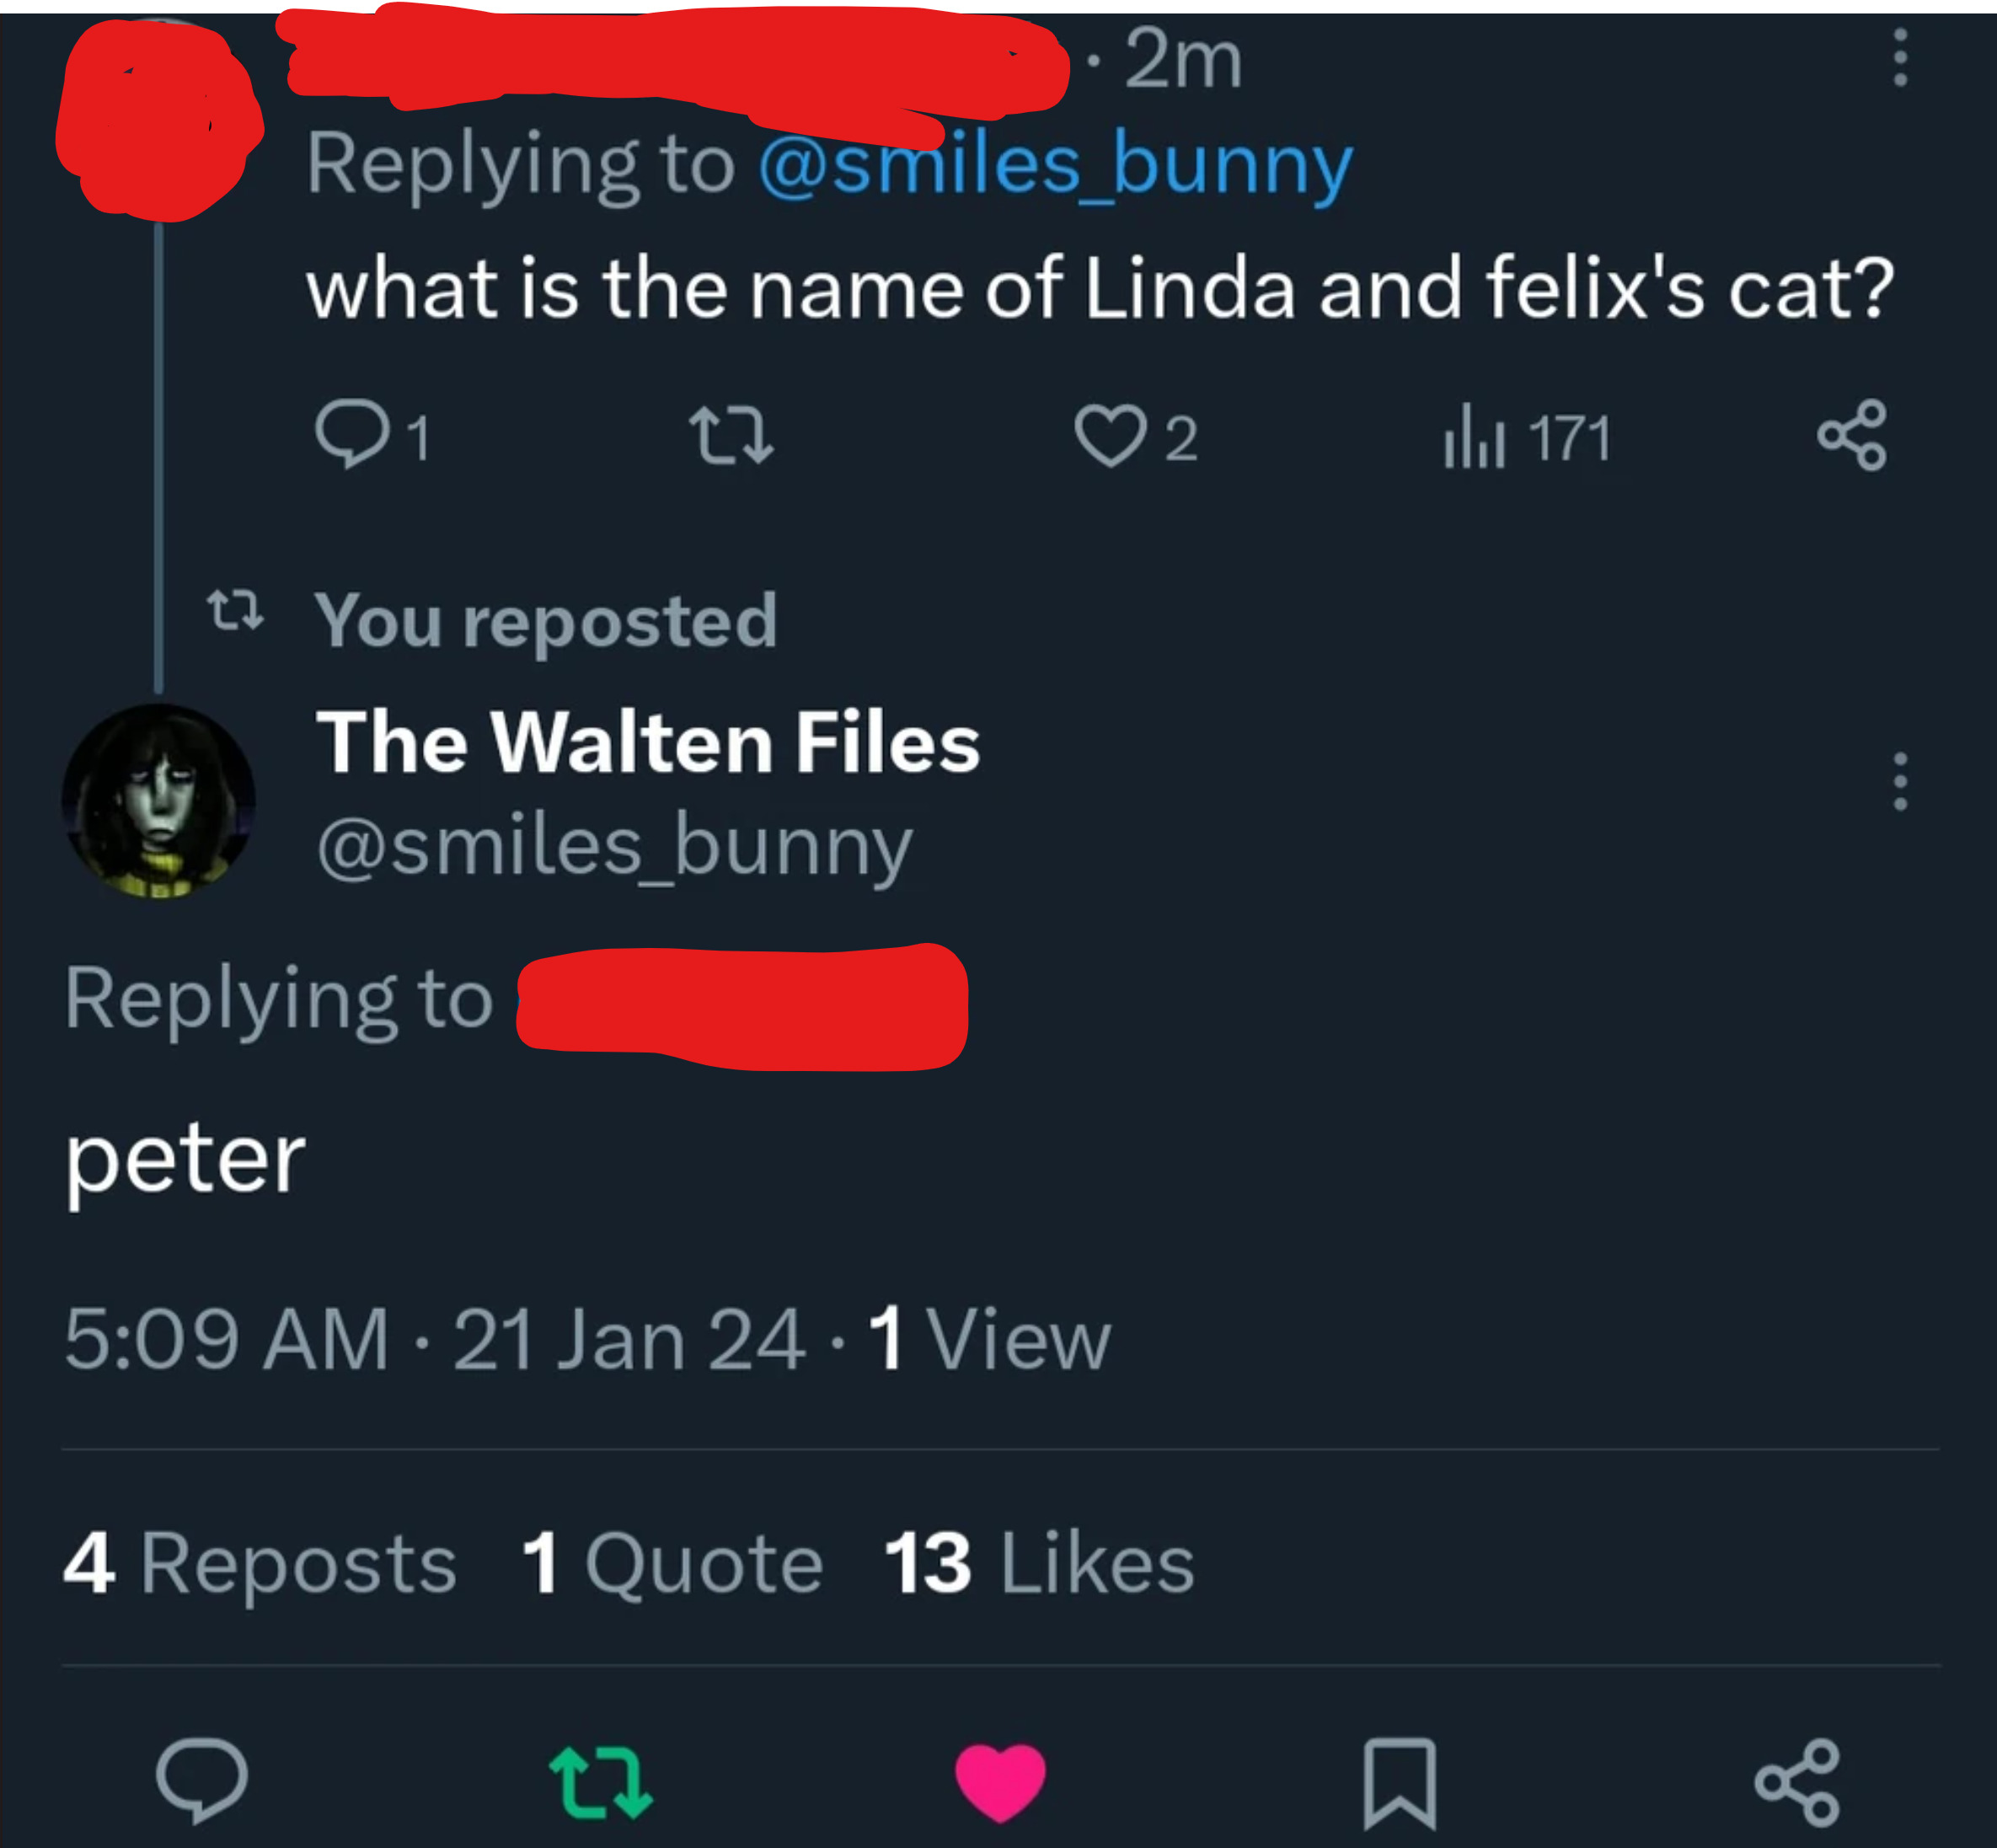Repost the question about Linda and Felix's cat
1997x1848 pixels.
point(731,437)
